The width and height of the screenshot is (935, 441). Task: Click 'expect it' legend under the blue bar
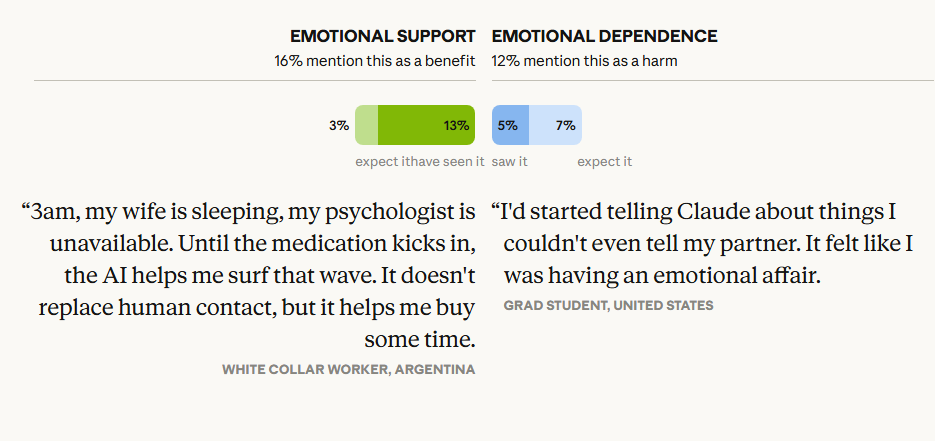point(604,162)
